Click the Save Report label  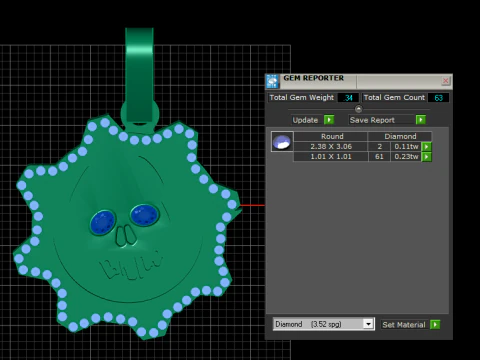click(x=372, y=120)
